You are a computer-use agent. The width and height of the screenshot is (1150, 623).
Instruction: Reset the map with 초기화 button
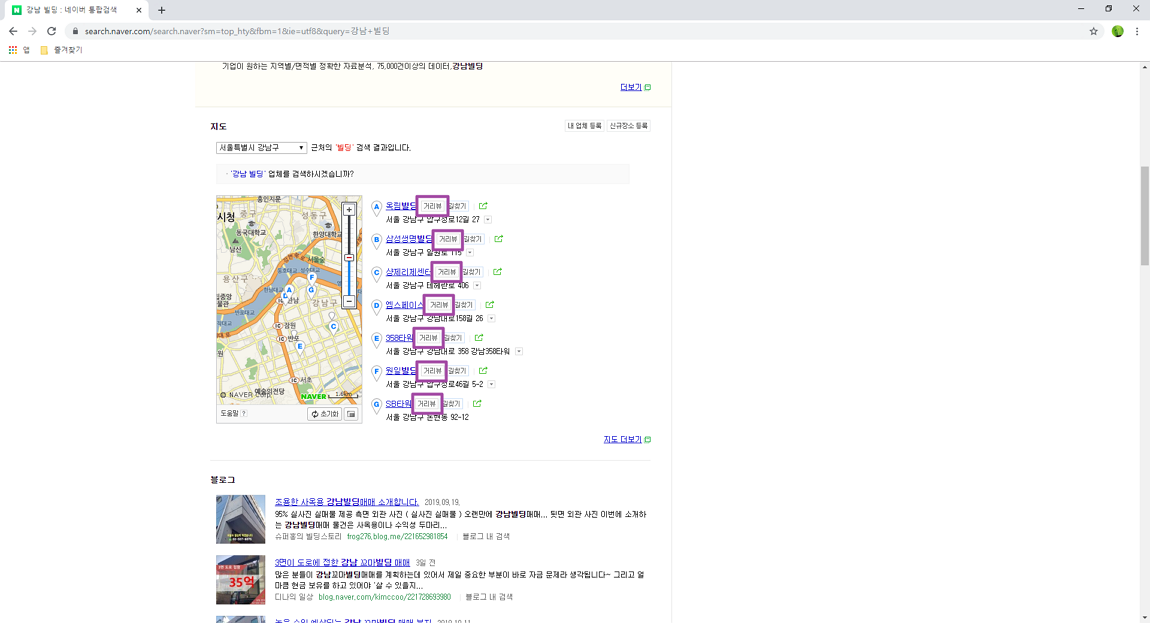[x=324, y=414]
